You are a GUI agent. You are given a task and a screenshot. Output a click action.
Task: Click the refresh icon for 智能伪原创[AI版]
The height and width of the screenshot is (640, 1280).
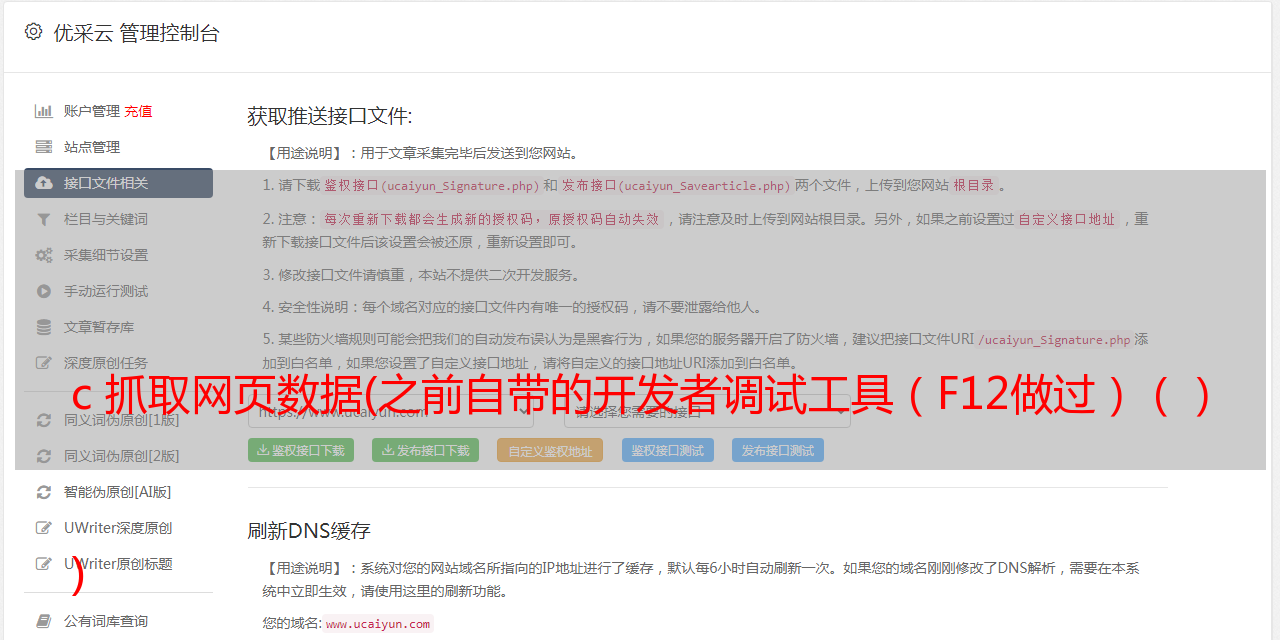pos(44,492)
